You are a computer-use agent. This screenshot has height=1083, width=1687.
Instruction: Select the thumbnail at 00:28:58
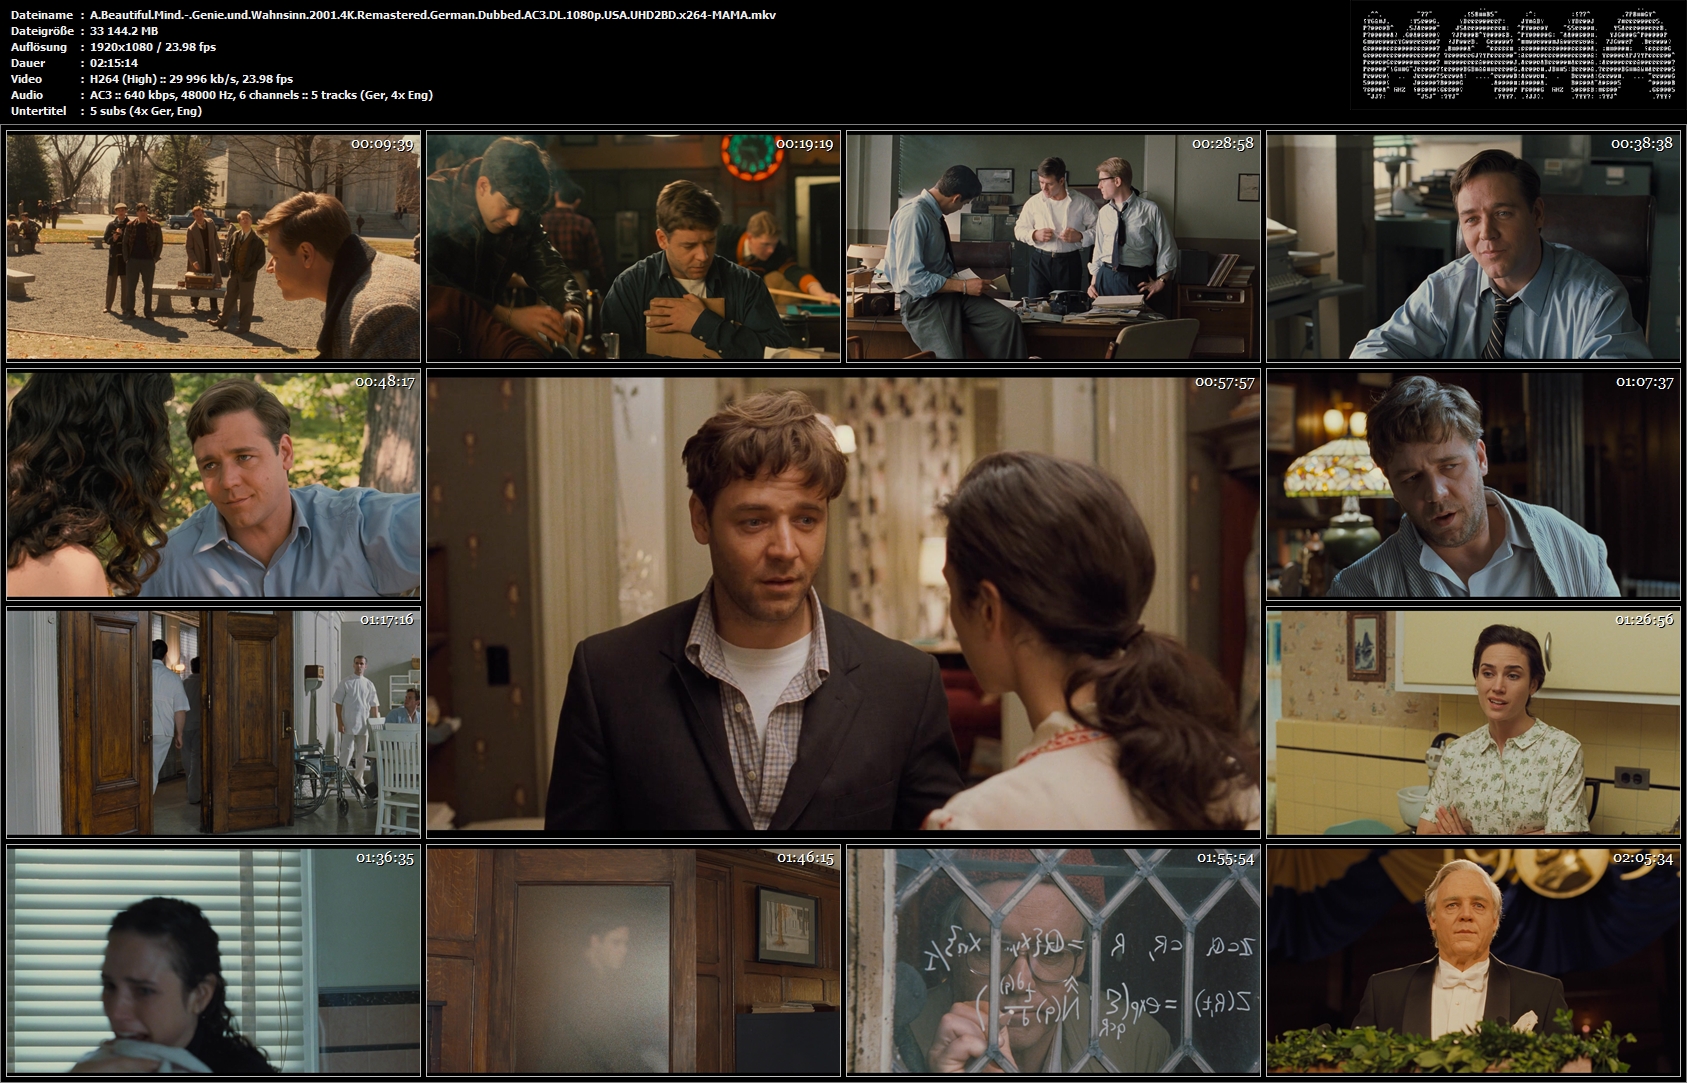tap(1053, 247)
